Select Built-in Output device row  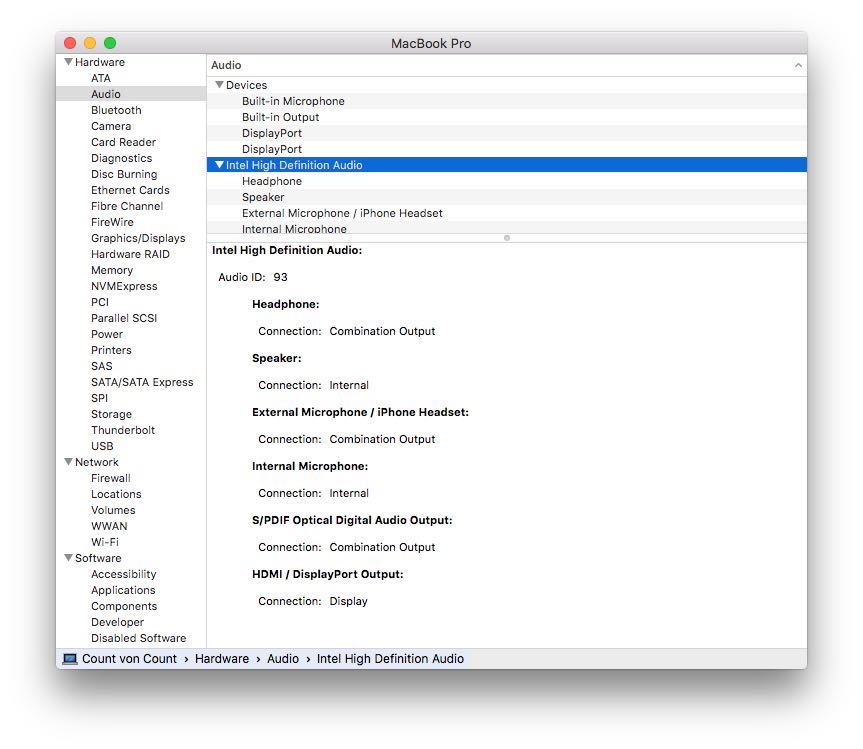507,117
